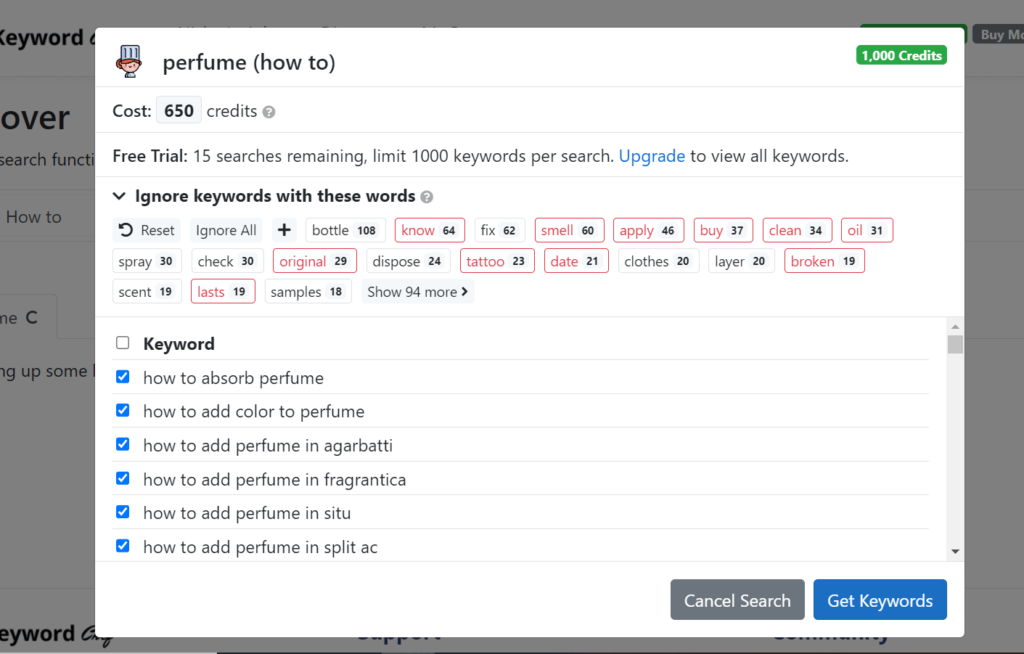Click the Cancel Search button
1024x654 pixels.
(x=737, y=600)
